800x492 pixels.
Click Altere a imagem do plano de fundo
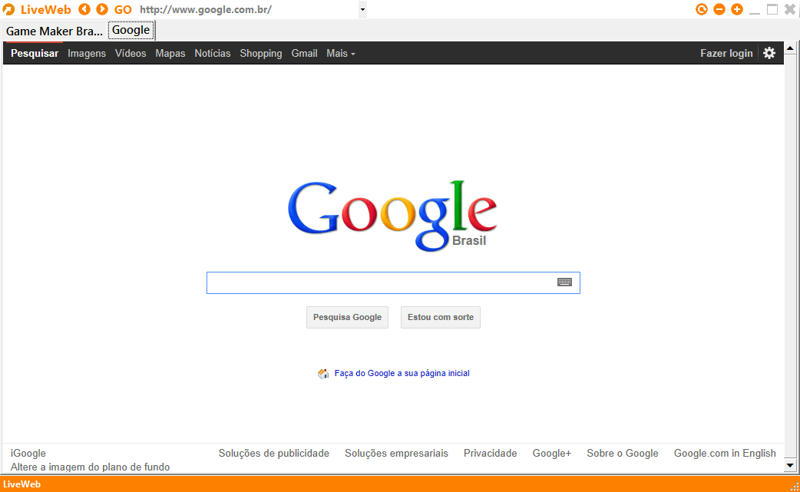[90, 467]
